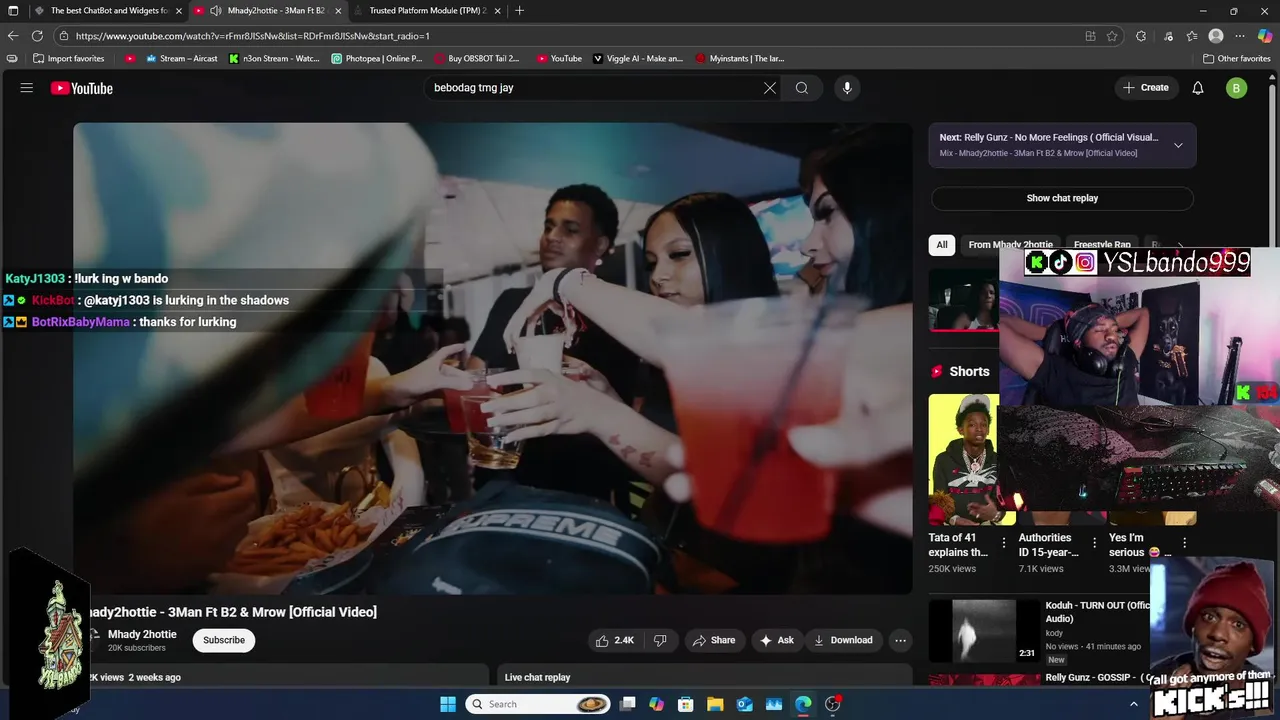Click the browser address bar URL

coord(253,36)
